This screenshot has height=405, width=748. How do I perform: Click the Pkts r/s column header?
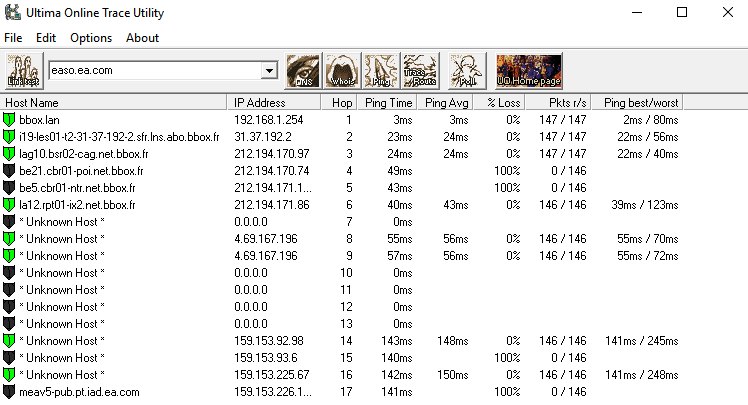coord(558,103)
